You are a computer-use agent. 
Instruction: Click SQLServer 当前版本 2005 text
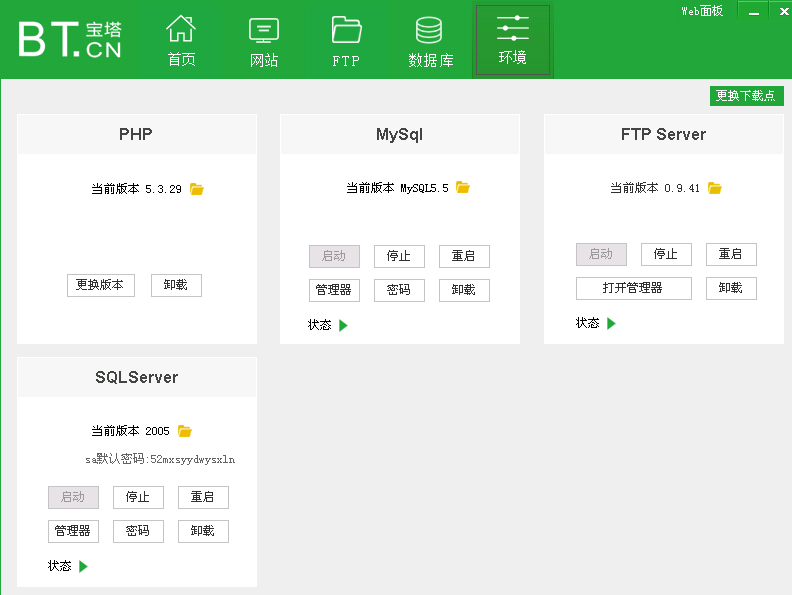pyautogui.click(x=130, y=431)
